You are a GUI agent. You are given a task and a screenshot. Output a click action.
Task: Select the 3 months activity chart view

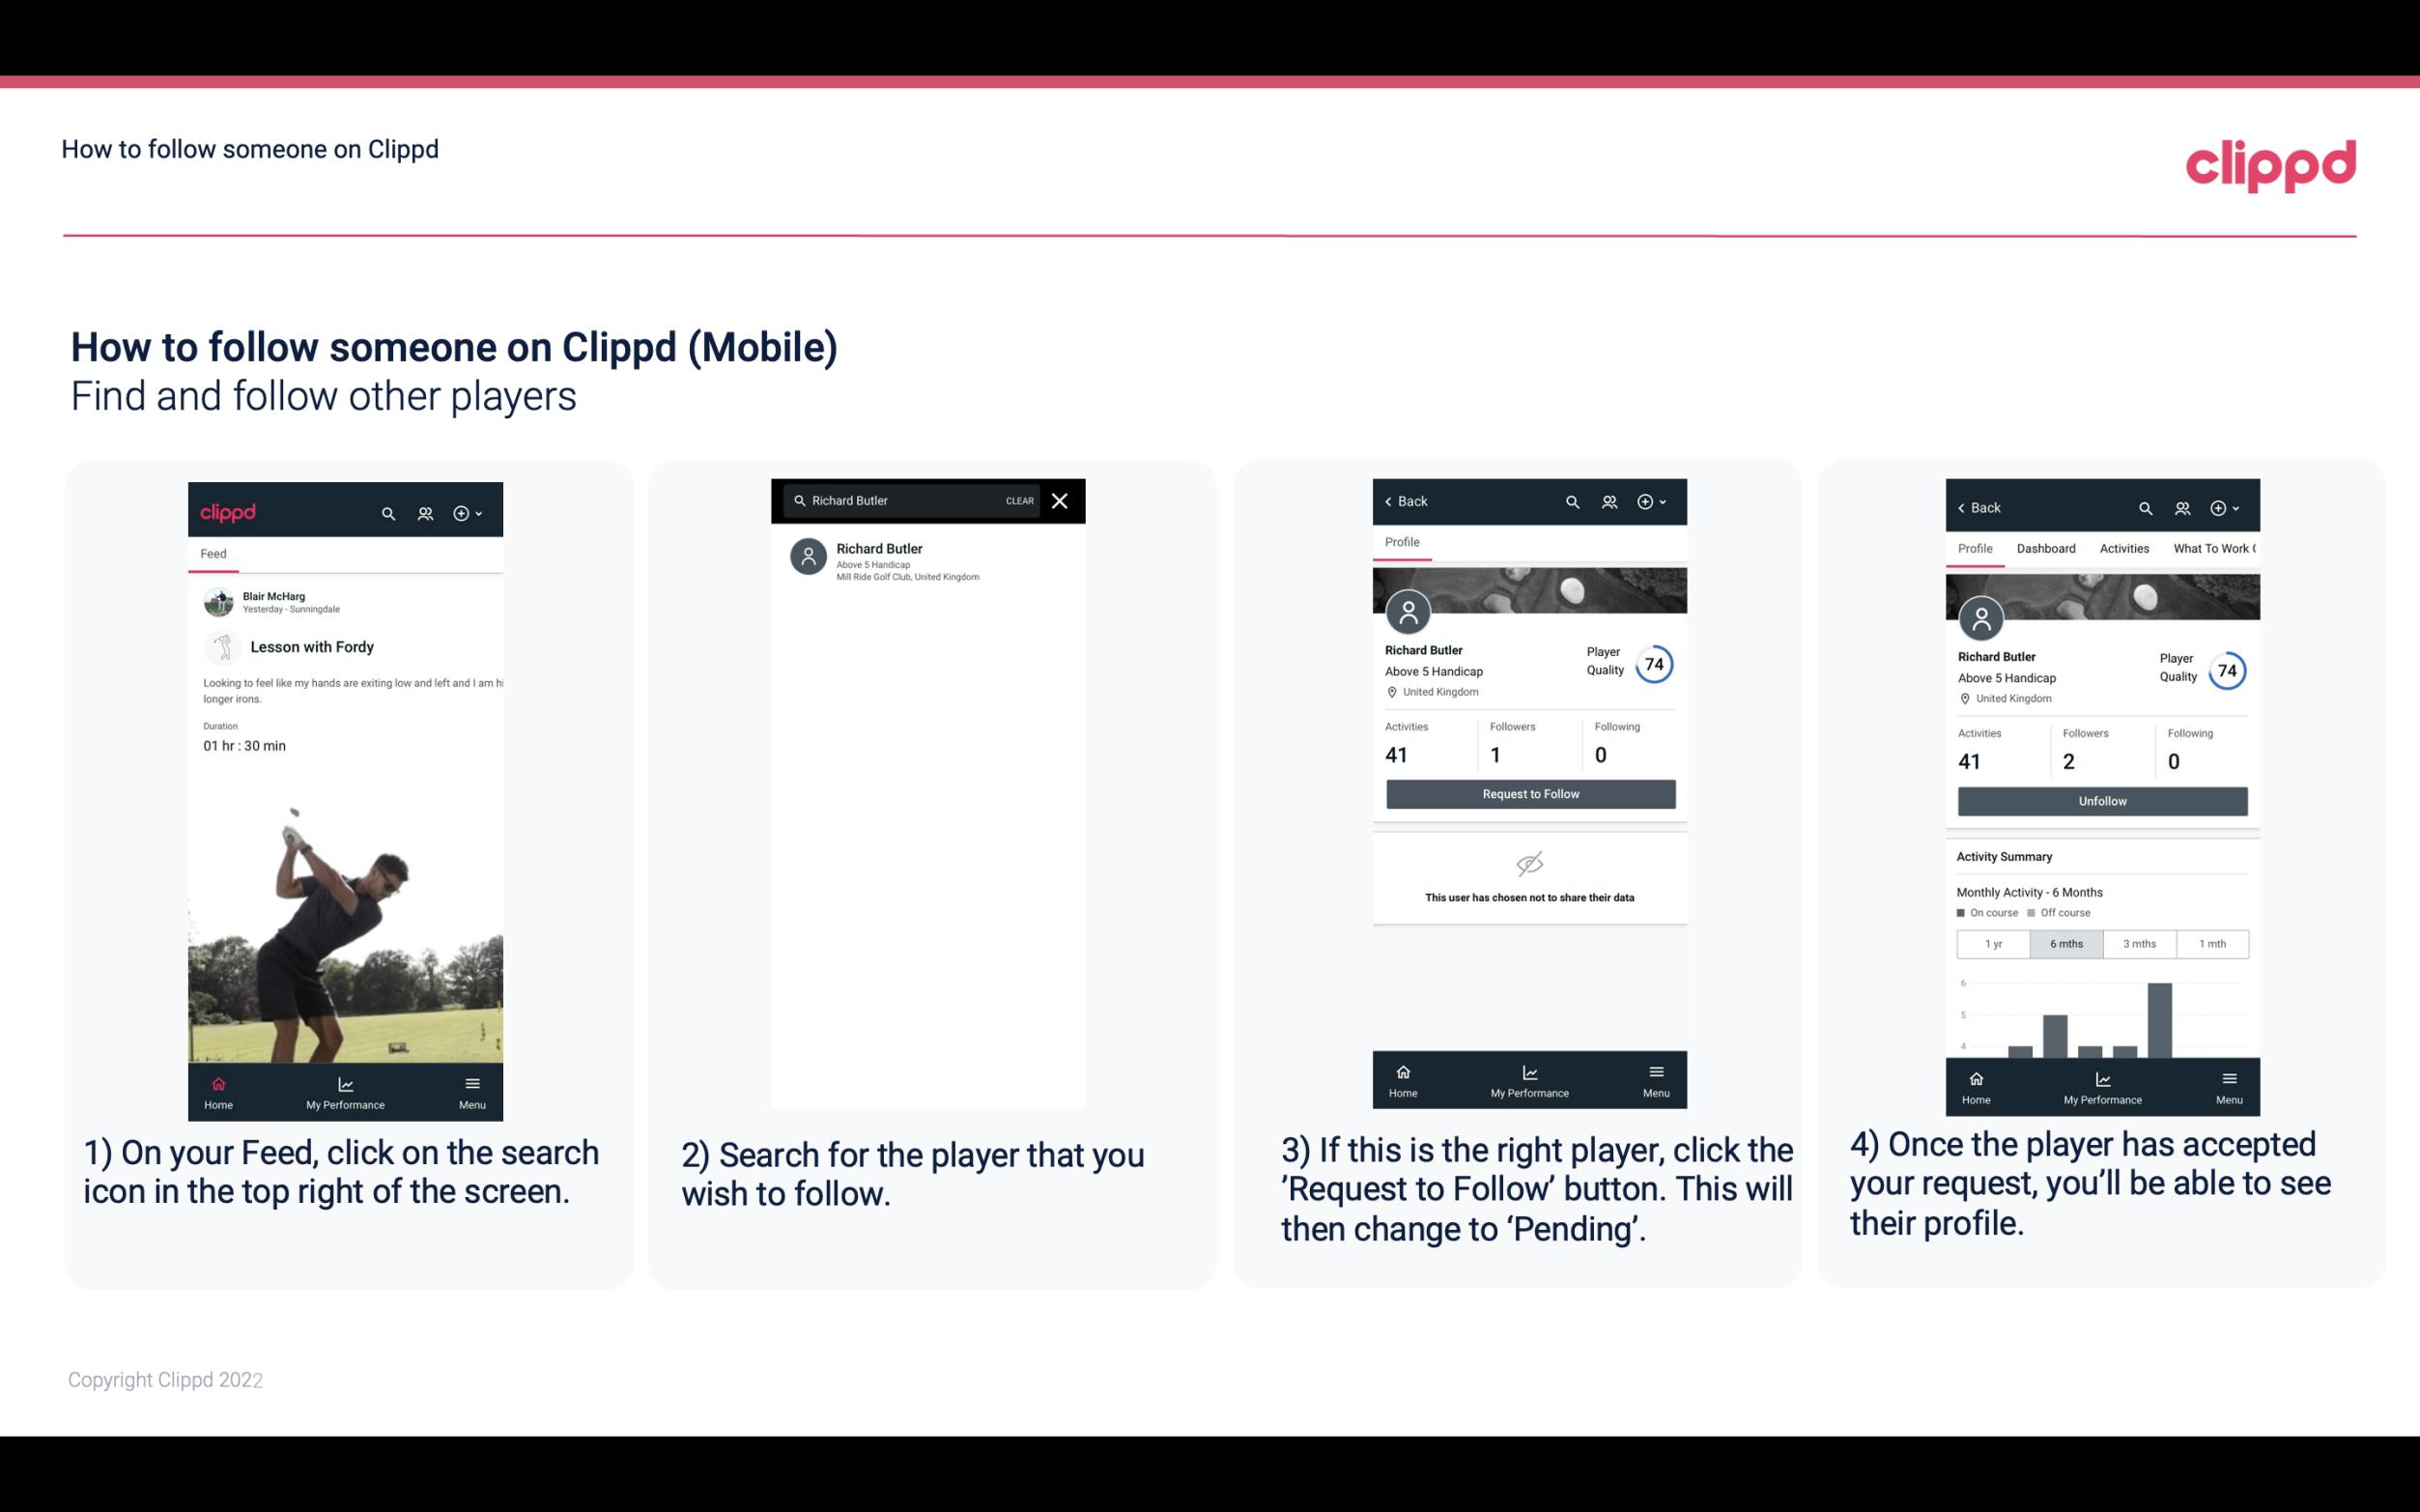[x=2140, y=942]
